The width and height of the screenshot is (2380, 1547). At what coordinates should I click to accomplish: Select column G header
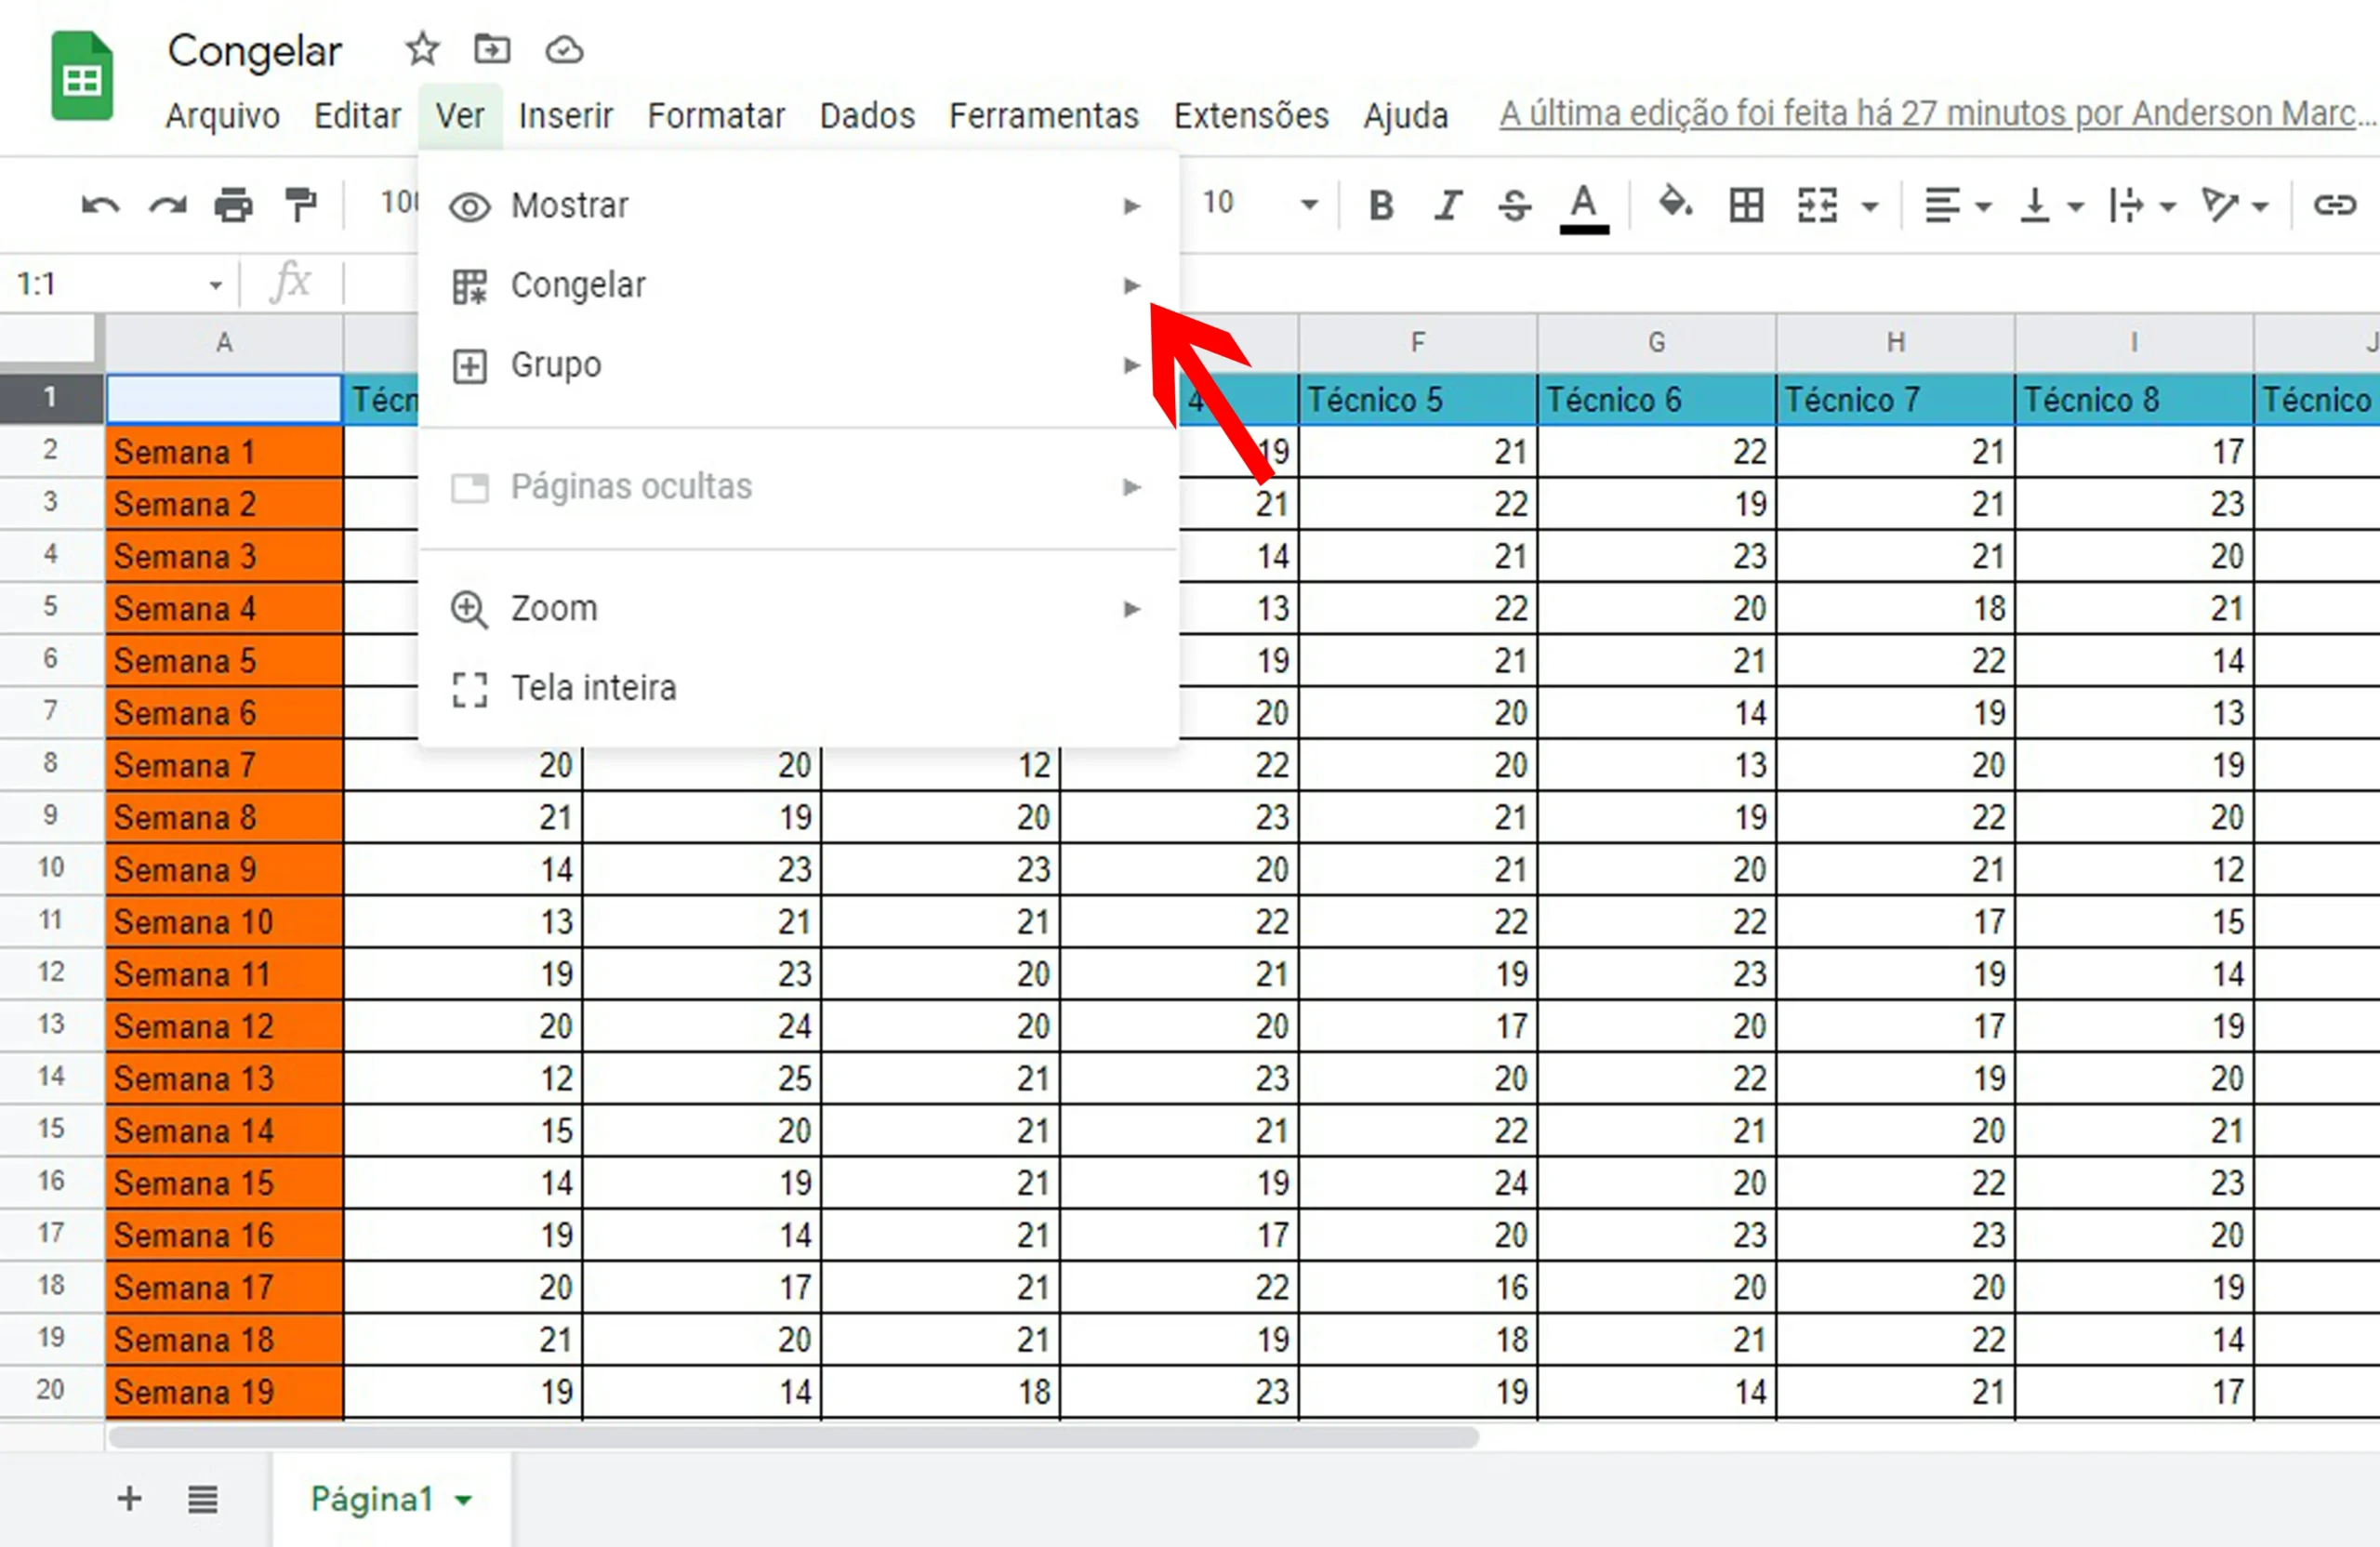click(1656, 343)
